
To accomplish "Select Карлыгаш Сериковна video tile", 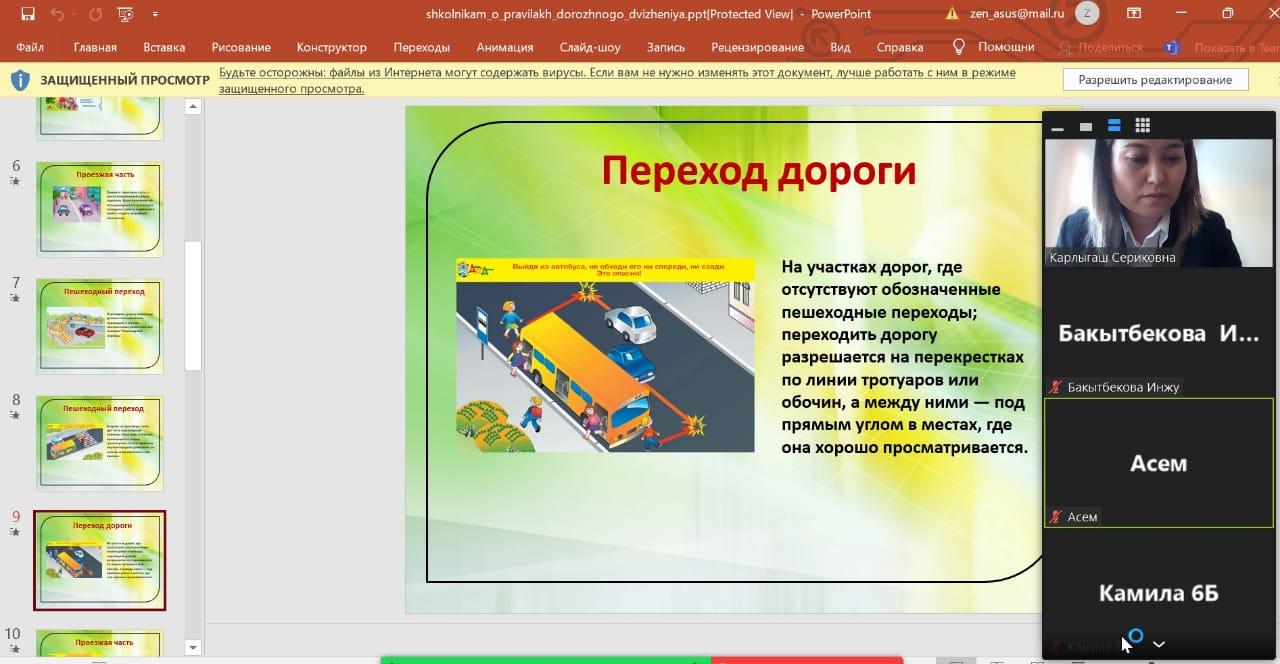I will coord(1159,203).
